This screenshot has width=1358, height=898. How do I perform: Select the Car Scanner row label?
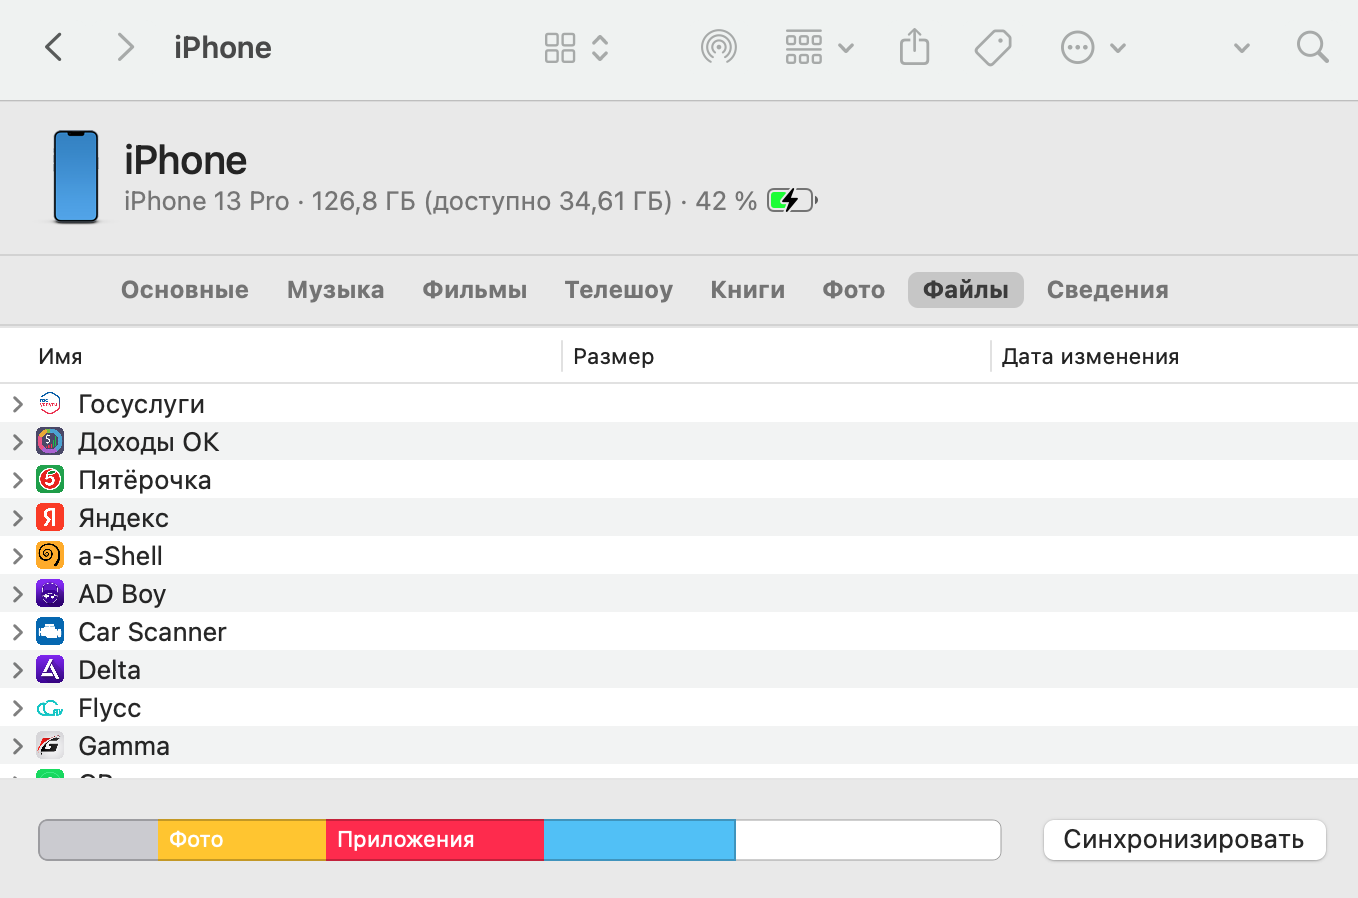[152, 632]
